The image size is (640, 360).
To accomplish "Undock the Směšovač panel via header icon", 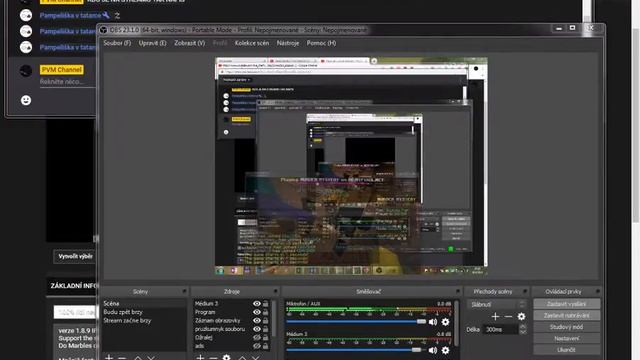I will point(458,291).
